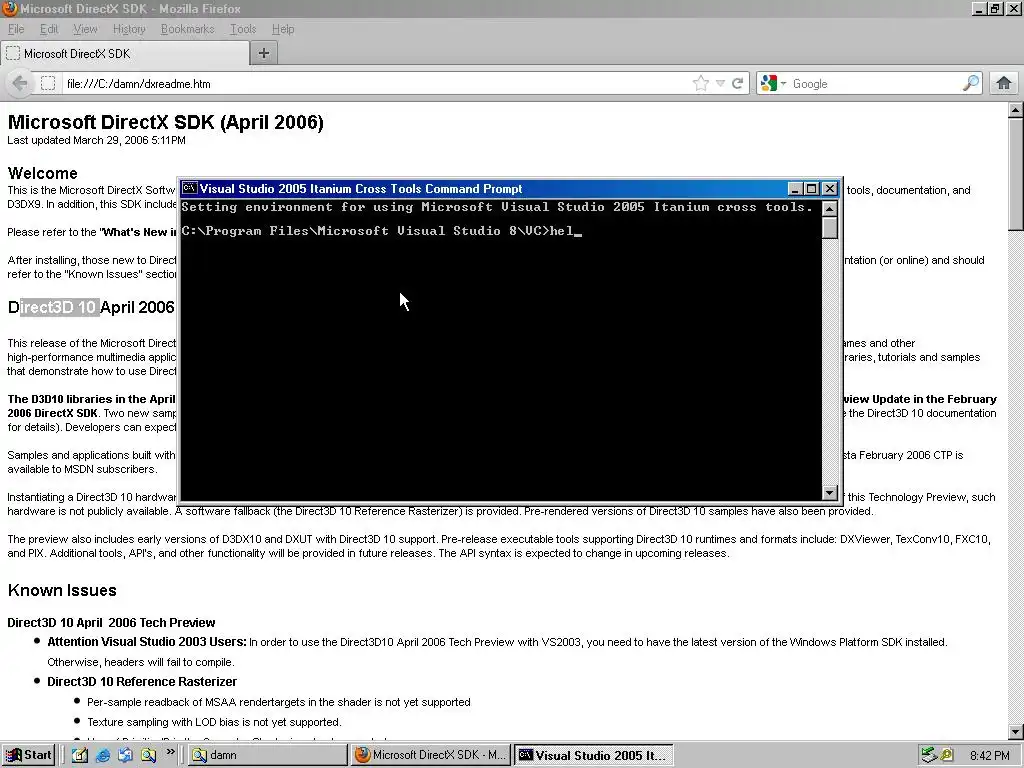Click the network tray icon
The height and width of the screenshot is (768, 1024).
click(x=929, y=756)
